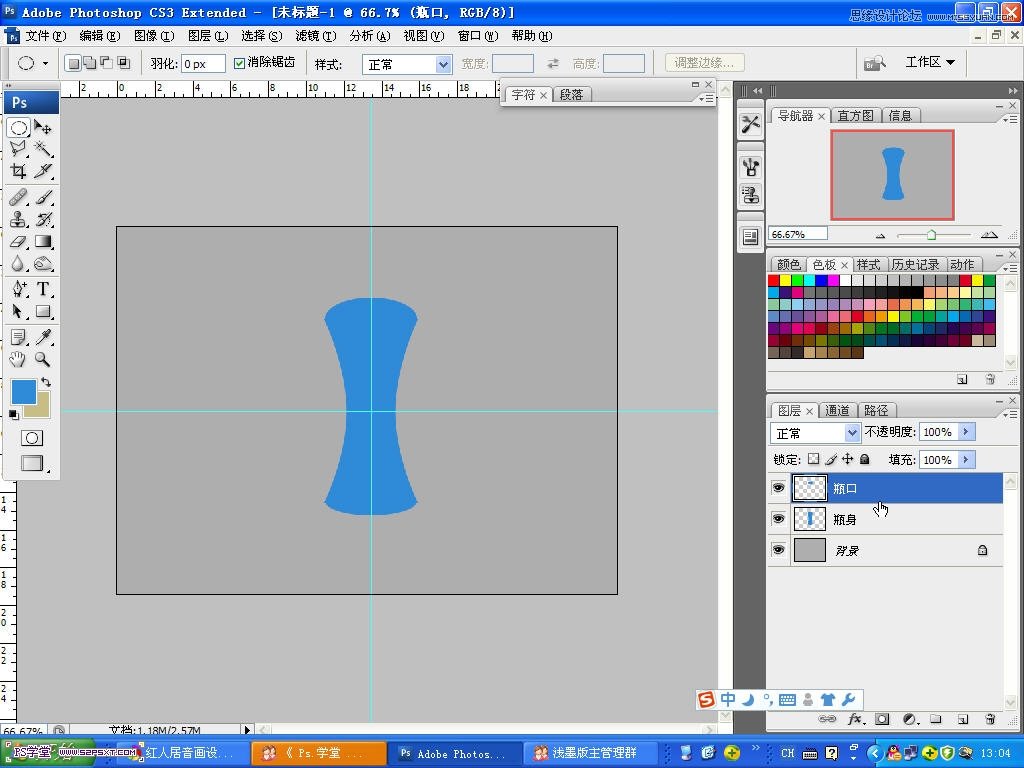The width and height of the screenshot is (1024, 768).
Task: Select the Eyedropper tool
Action: [43, 338]
